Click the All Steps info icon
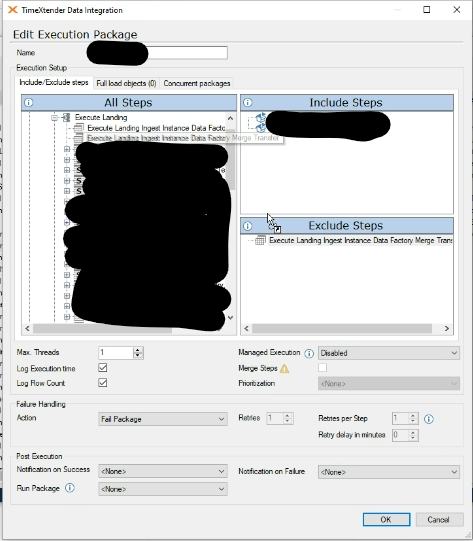The height and width of the screenshot is (541, 473). [x=29, y=102]
